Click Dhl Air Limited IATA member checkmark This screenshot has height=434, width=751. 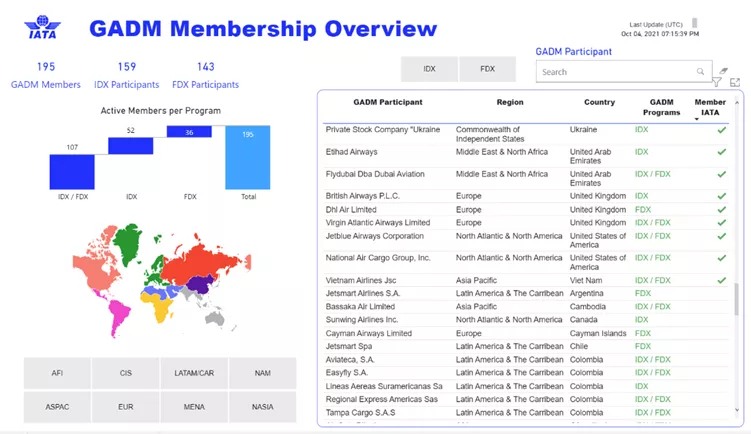tap(721, 210)
